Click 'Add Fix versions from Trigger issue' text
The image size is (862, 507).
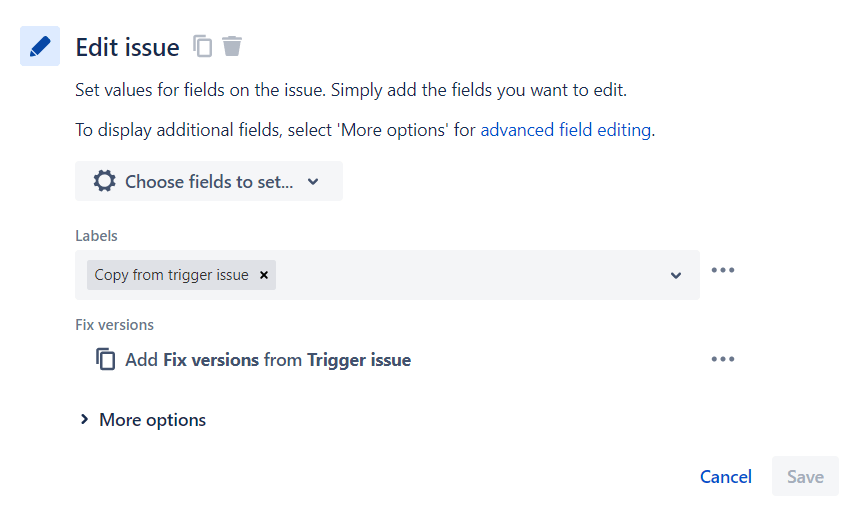[x=268, y=360]
